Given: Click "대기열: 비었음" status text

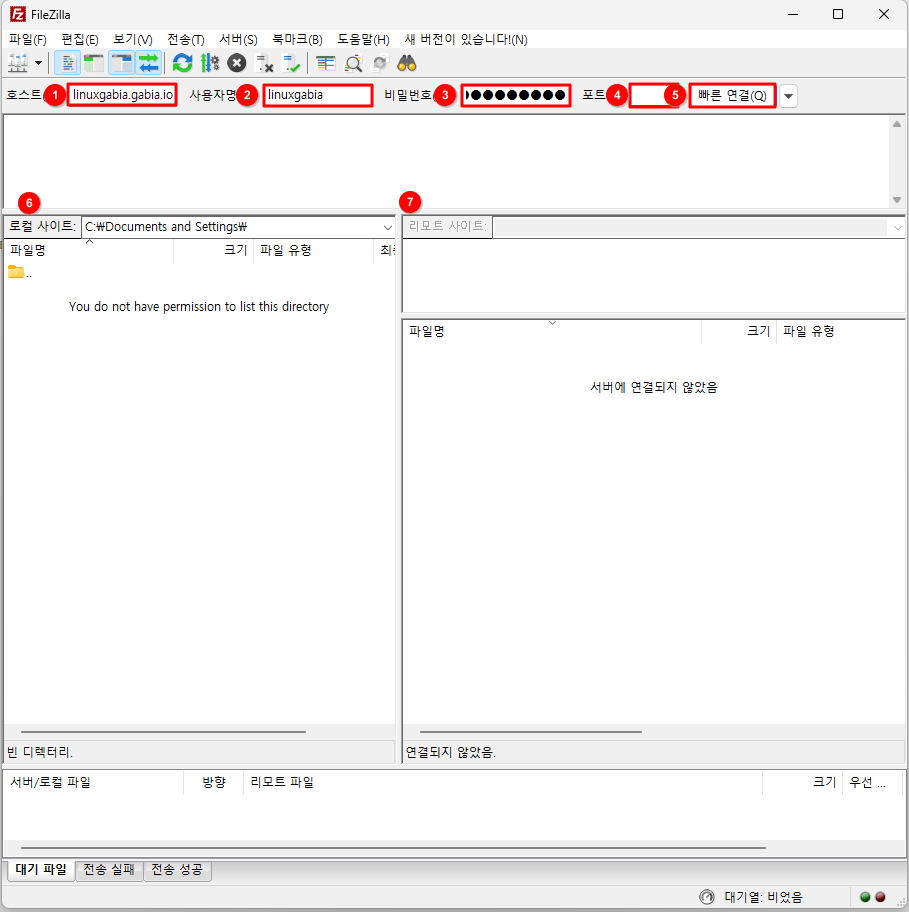Looking at the screenshot, I should coord(763,897).
